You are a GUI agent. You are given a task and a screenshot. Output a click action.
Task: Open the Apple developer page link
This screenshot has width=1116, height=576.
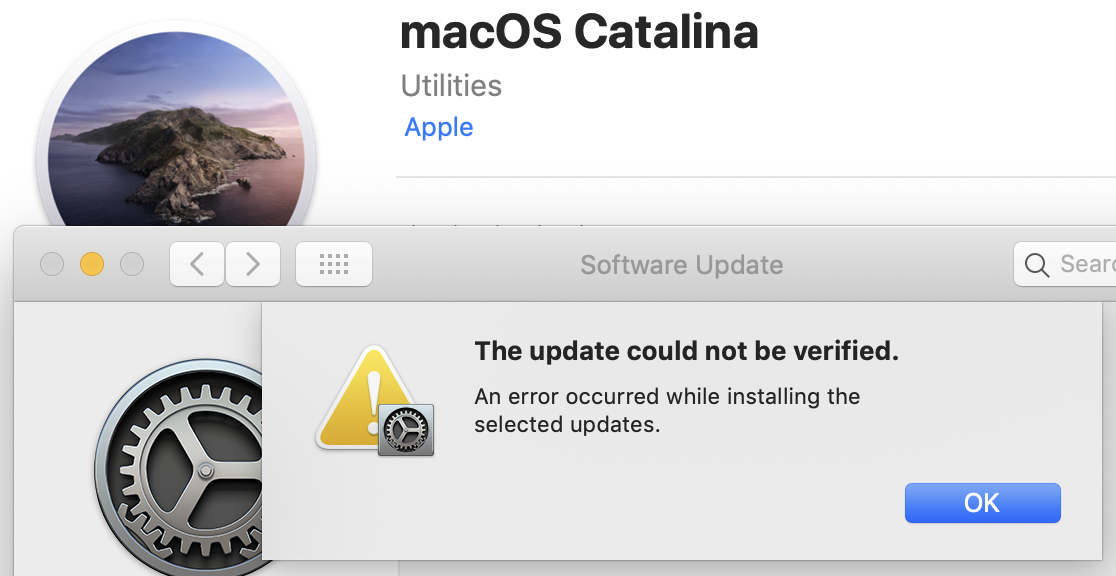tap(438, 127)
